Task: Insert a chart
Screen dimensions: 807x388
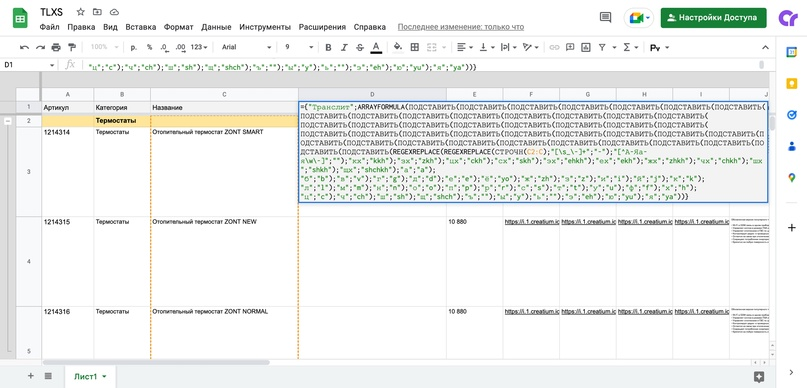Action: [585, 47]
